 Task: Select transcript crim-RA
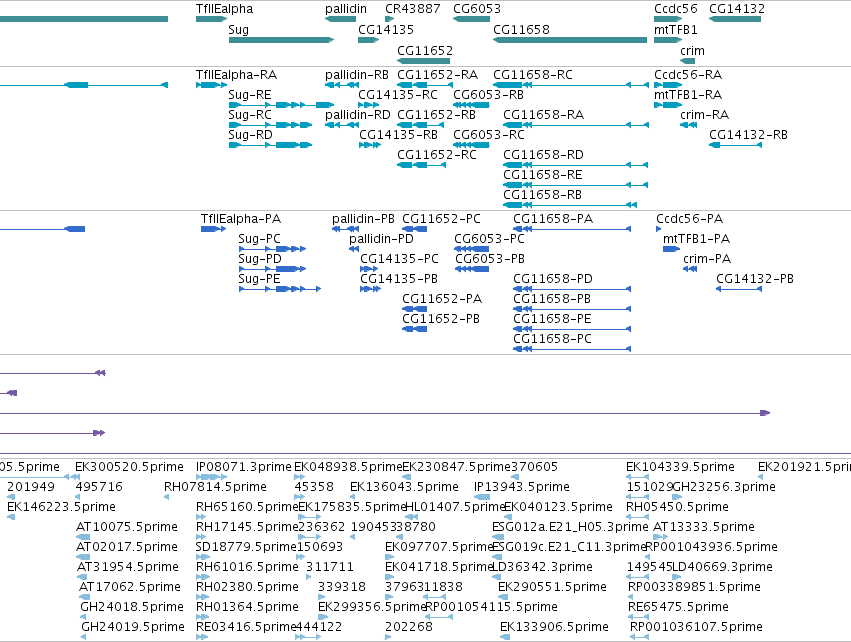click(x=704, y=115)
